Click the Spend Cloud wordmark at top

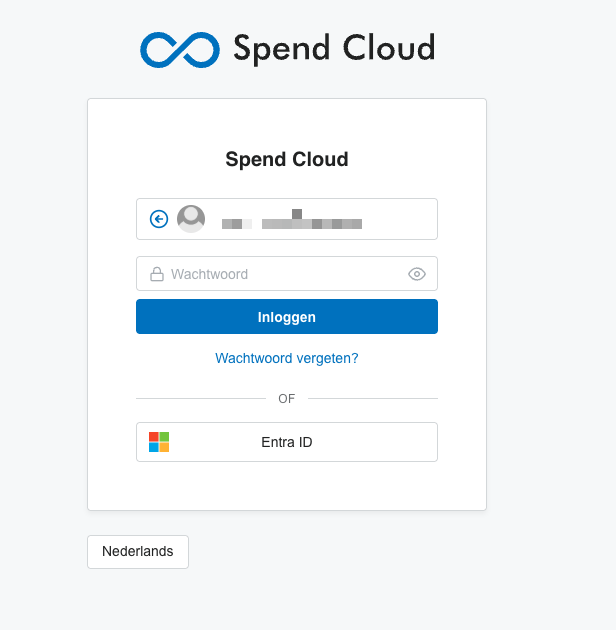tap(334, 49)
